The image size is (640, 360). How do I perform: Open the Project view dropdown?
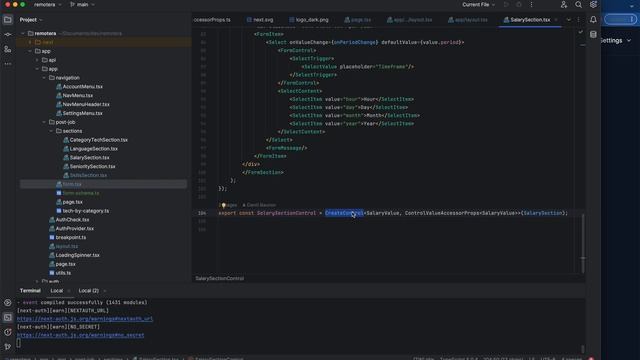tap(31, 20)
